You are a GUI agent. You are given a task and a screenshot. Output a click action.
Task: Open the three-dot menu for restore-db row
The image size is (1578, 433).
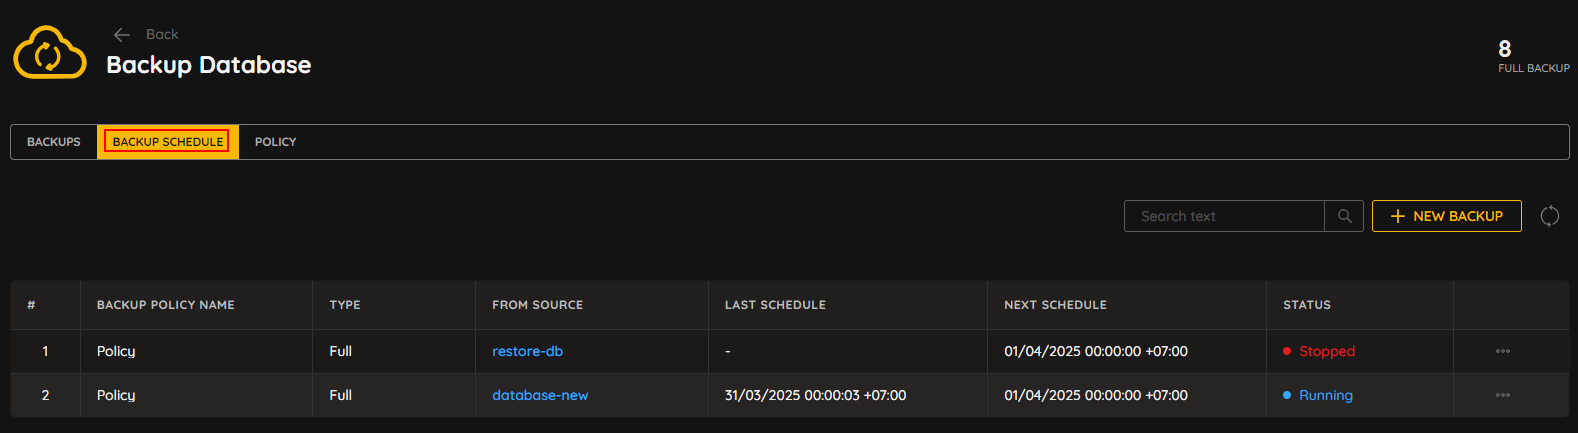point(1503,352)
